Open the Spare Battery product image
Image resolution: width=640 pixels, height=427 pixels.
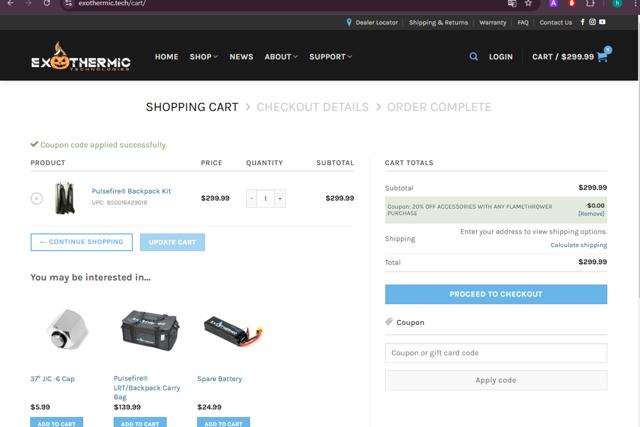[x=233, y=330]
